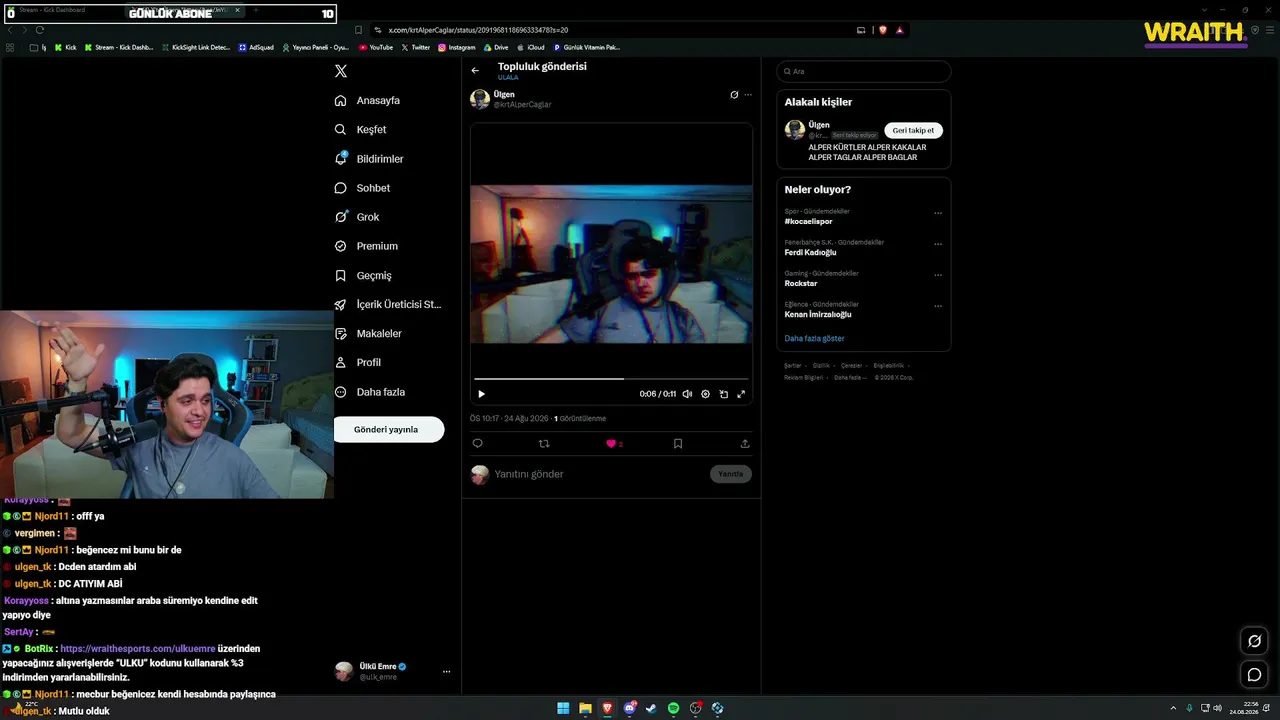The height and width of the screenshot is (720, 1280).
Task: Open the floating chat button
Action: tap(1254, 675)
